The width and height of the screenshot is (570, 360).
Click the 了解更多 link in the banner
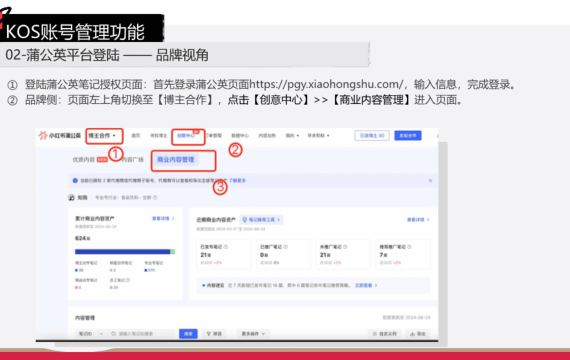237,180
